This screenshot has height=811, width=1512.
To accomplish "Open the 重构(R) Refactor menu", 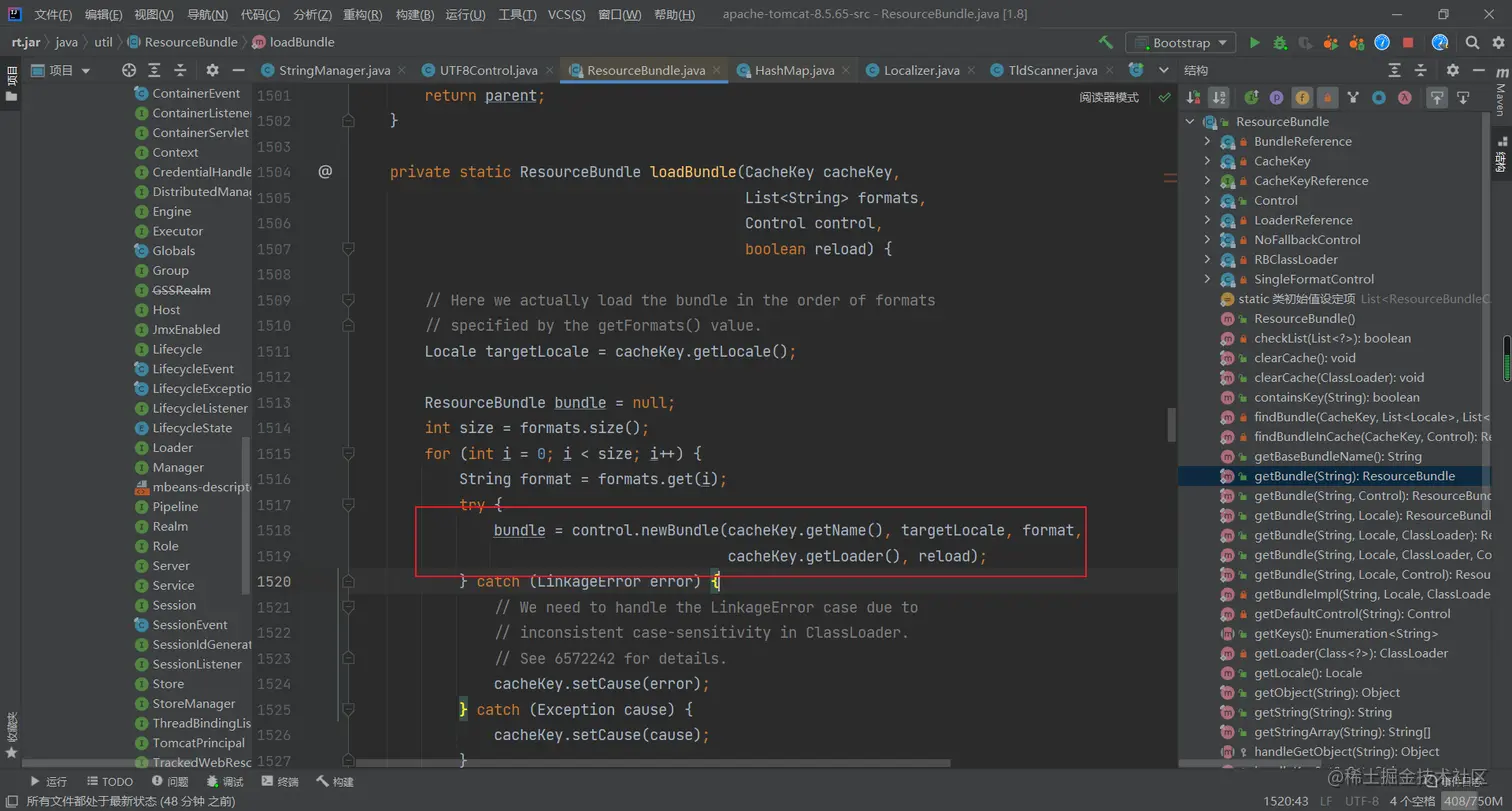I will pyautogui.click(x=362, y=15).
